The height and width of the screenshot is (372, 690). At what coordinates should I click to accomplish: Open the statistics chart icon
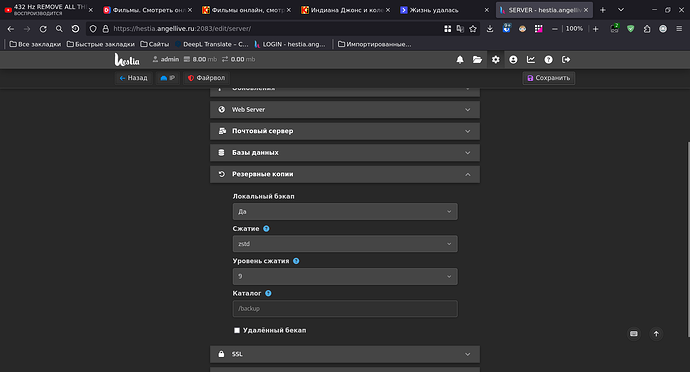(x=531, y=59)
